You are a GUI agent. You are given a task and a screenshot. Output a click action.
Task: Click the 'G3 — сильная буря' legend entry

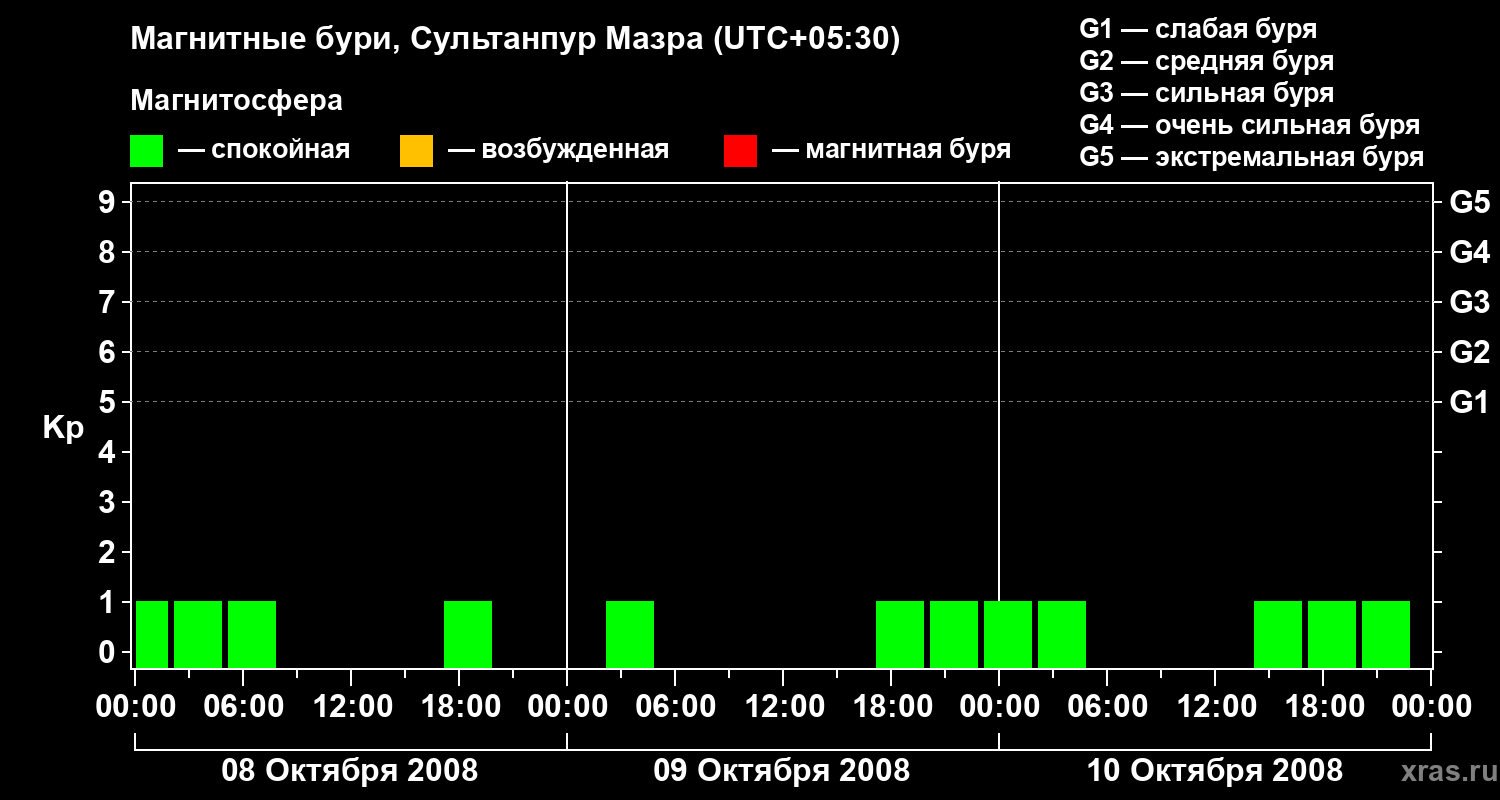(1206, 93)
